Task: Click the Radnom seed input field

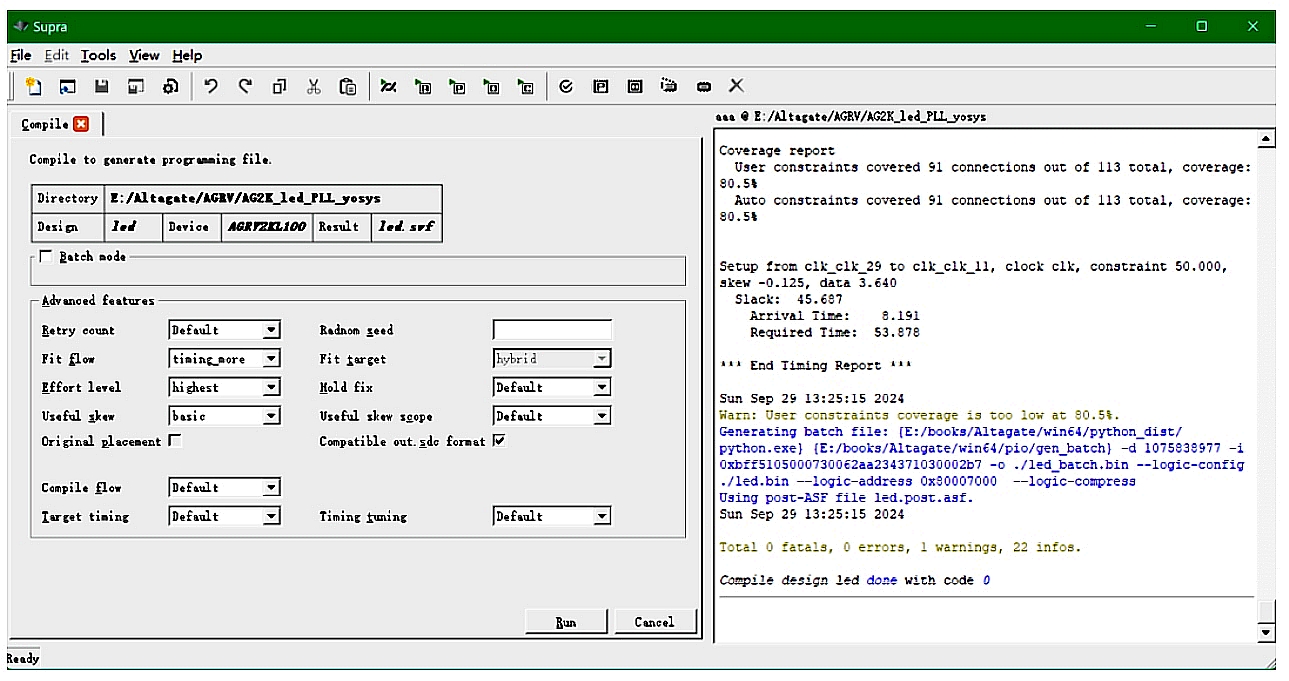Action: 552,330
